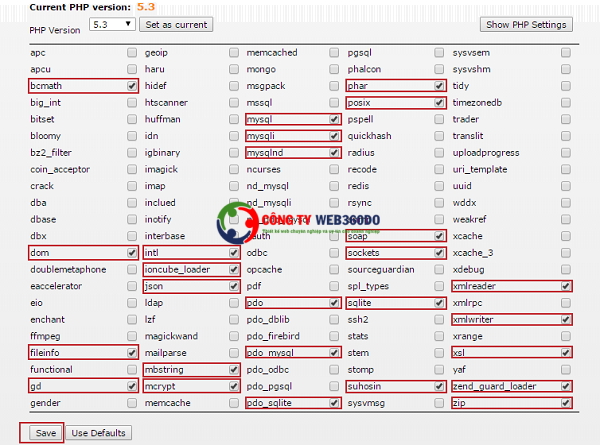Screen dimensions: 600x445
Task: Toggle the dom extension checkbox
Action: (x=132, y=253)
